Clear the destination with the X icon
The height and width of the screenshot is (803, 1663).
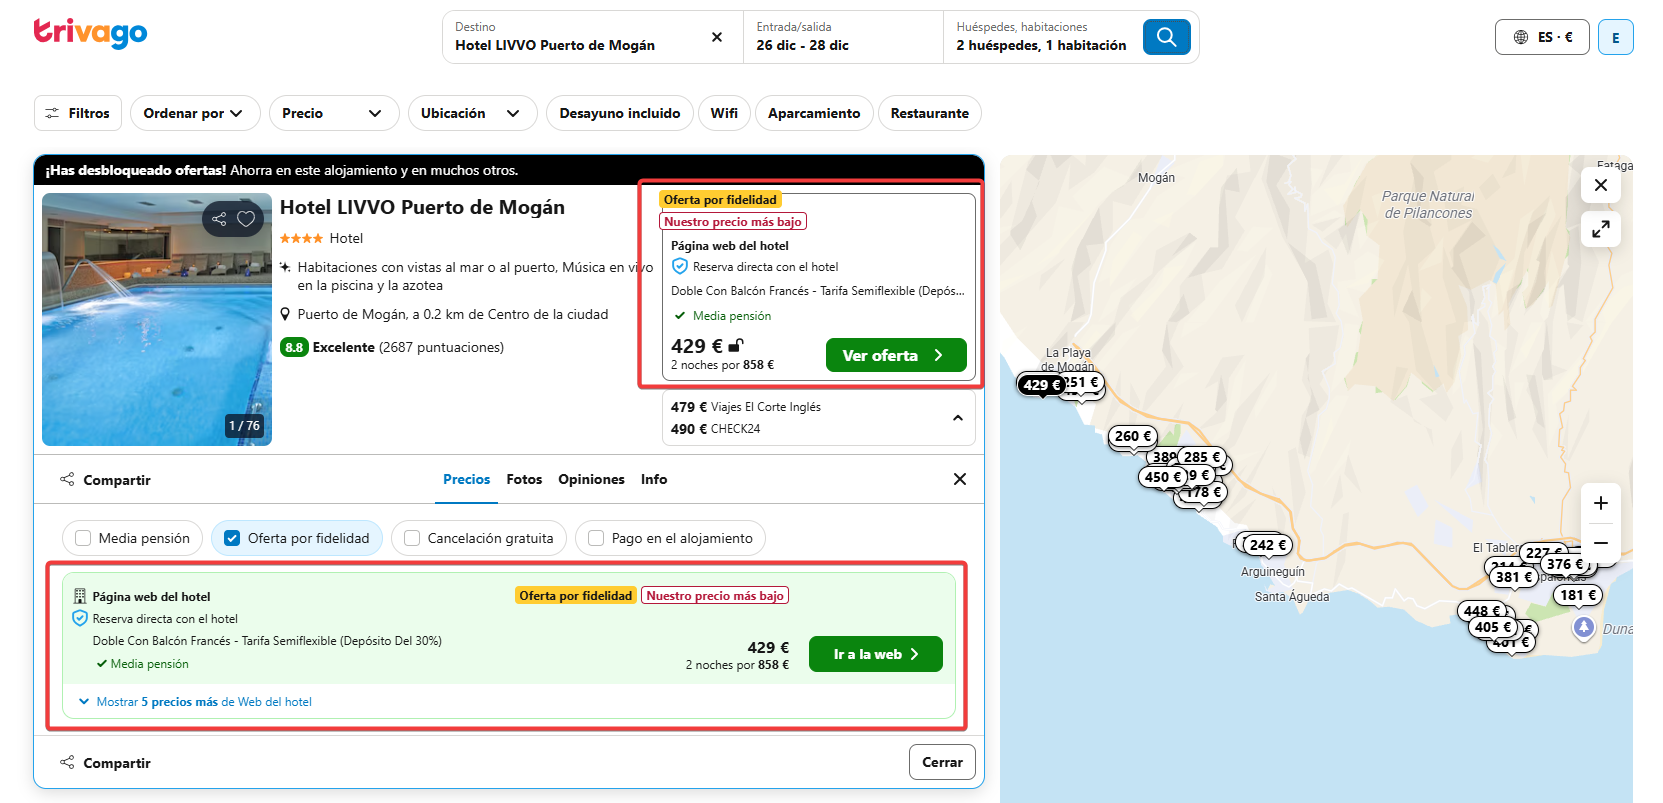[717, 37]
